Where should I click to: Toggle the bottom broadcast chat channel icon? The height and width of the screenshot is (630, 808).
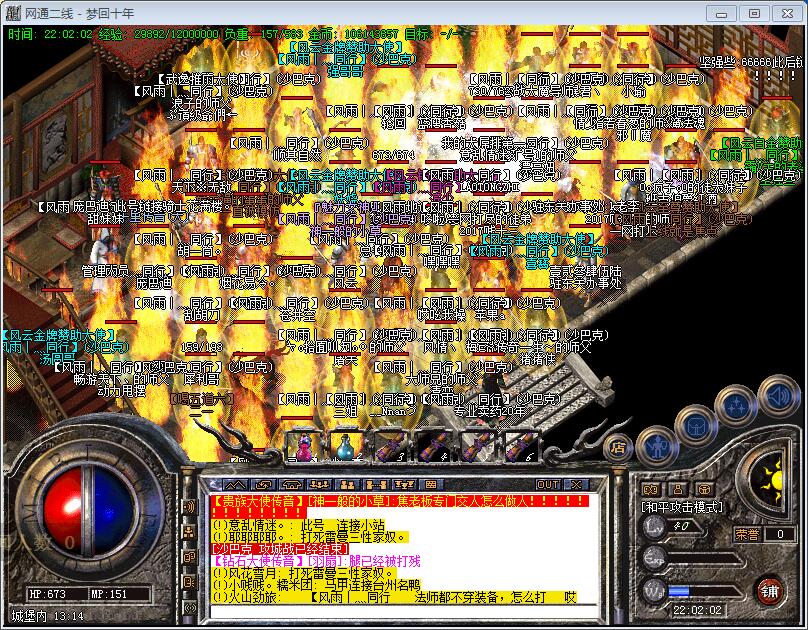pos(189,608)
